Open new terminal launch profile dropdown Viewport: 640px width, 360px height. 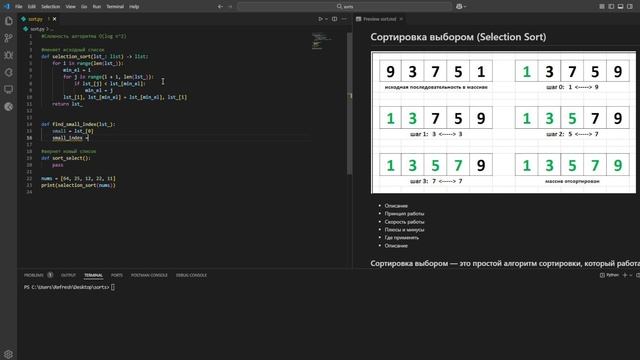(631, 275)
